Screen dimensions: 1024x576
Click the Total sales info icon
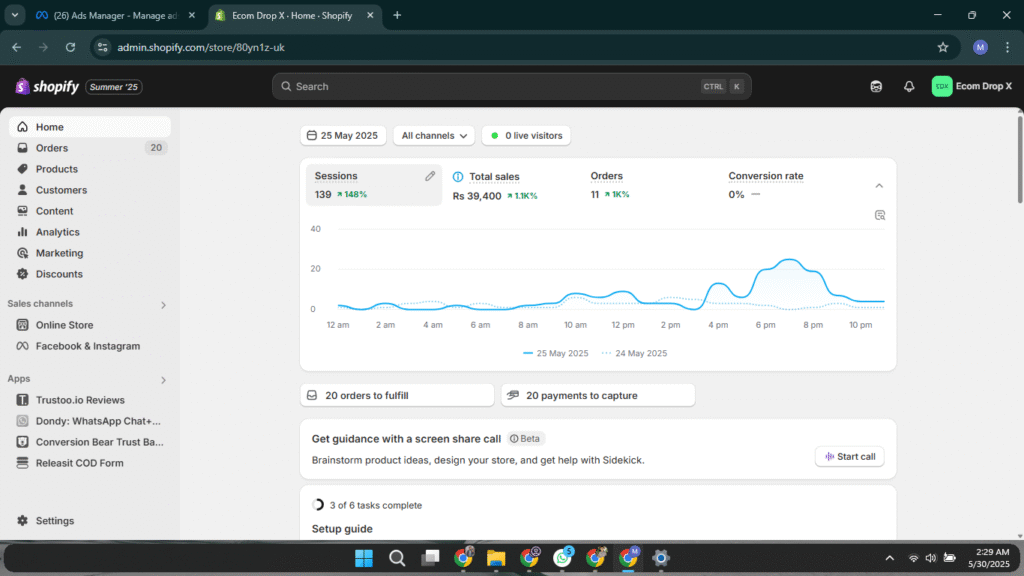(458, 177)
